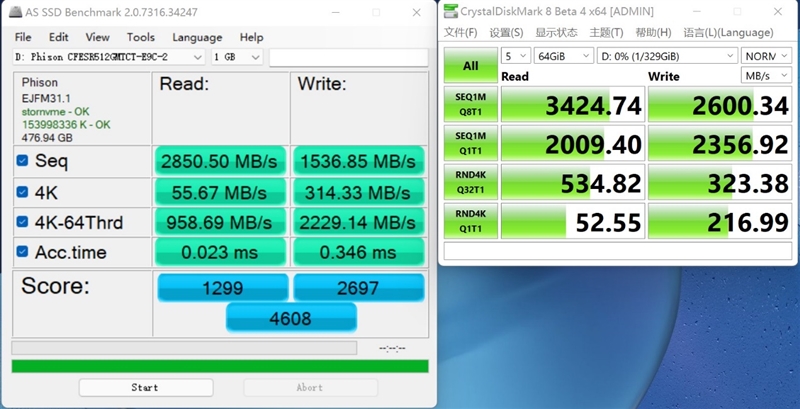Click the empty text field beside 1 GB
800x409 pixels.
click(x=348, y=57)
